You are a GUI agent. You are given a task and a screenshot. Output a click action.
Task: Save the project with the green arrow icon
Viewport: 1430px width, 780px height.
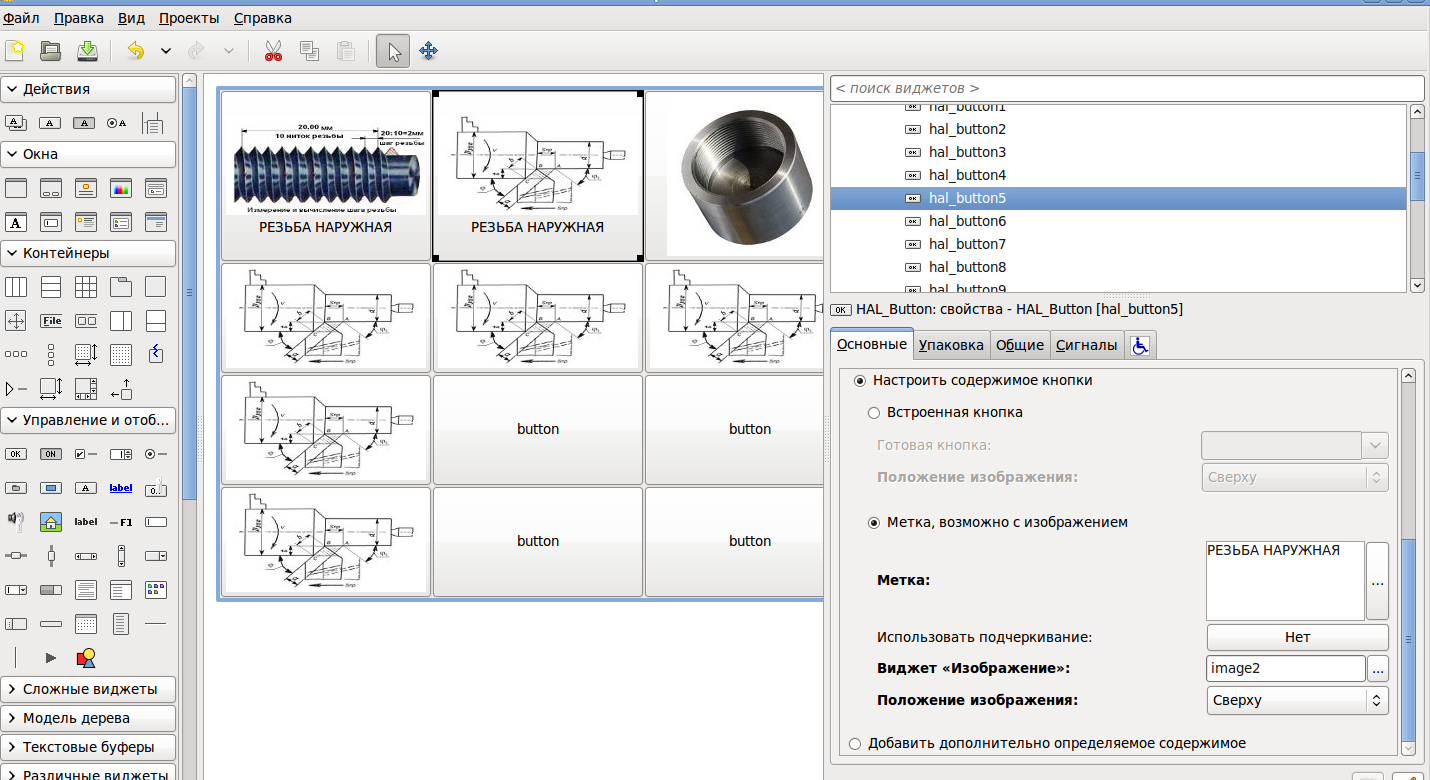[x=87, y=51]
